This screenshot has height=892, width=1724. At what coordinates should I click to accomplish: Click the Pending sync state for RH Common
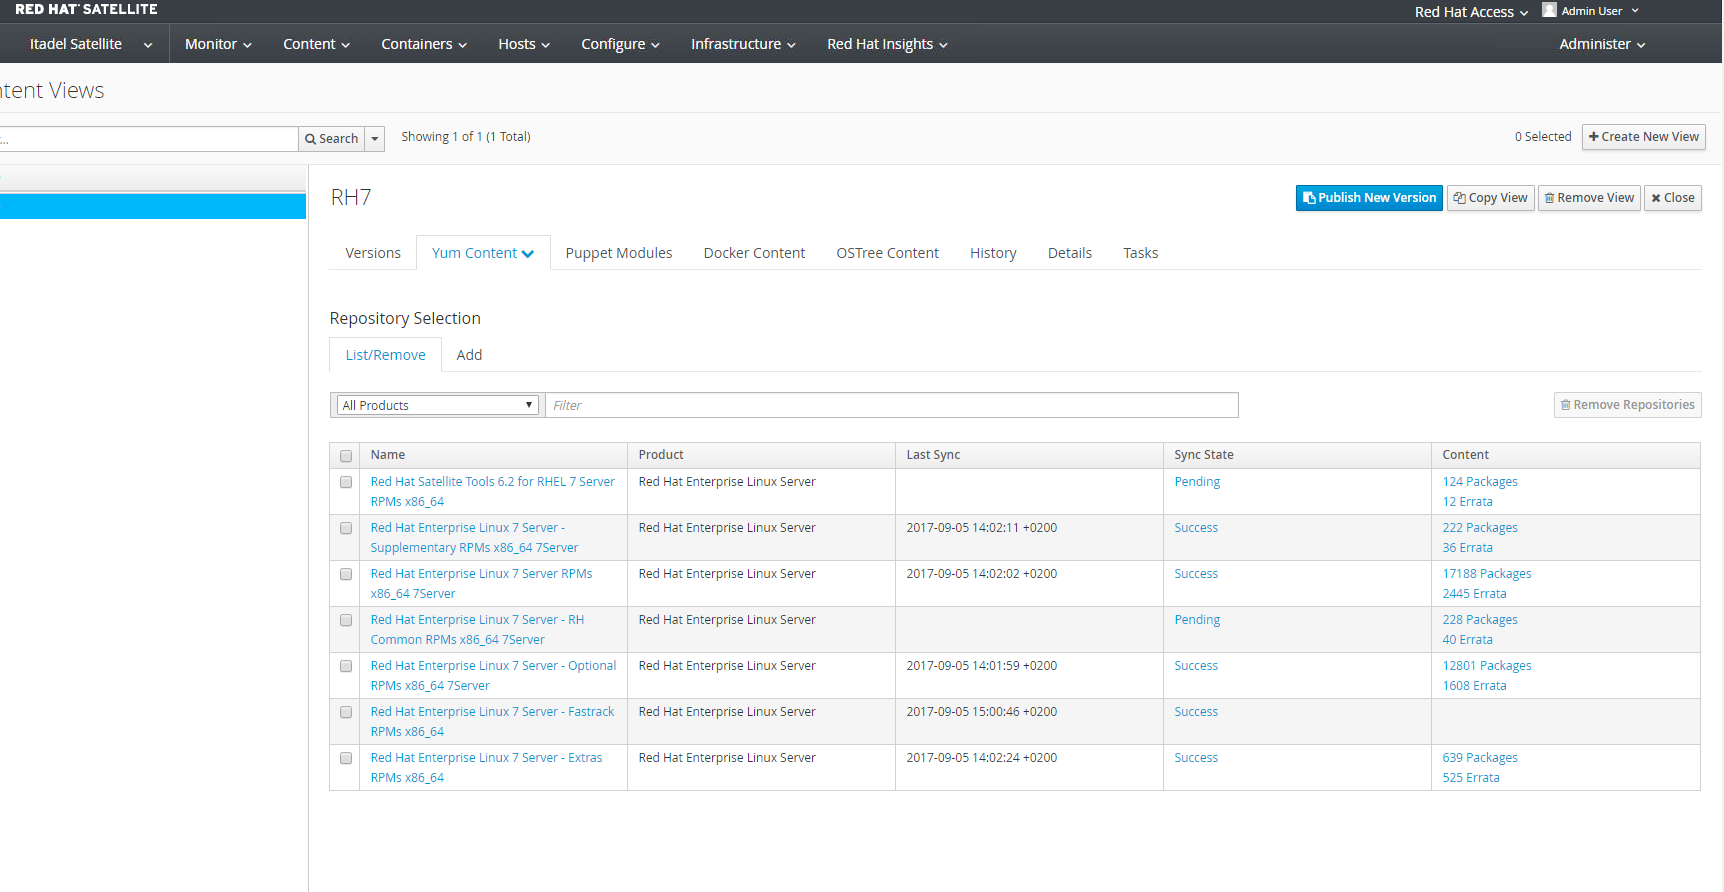tap(1197, 620)
